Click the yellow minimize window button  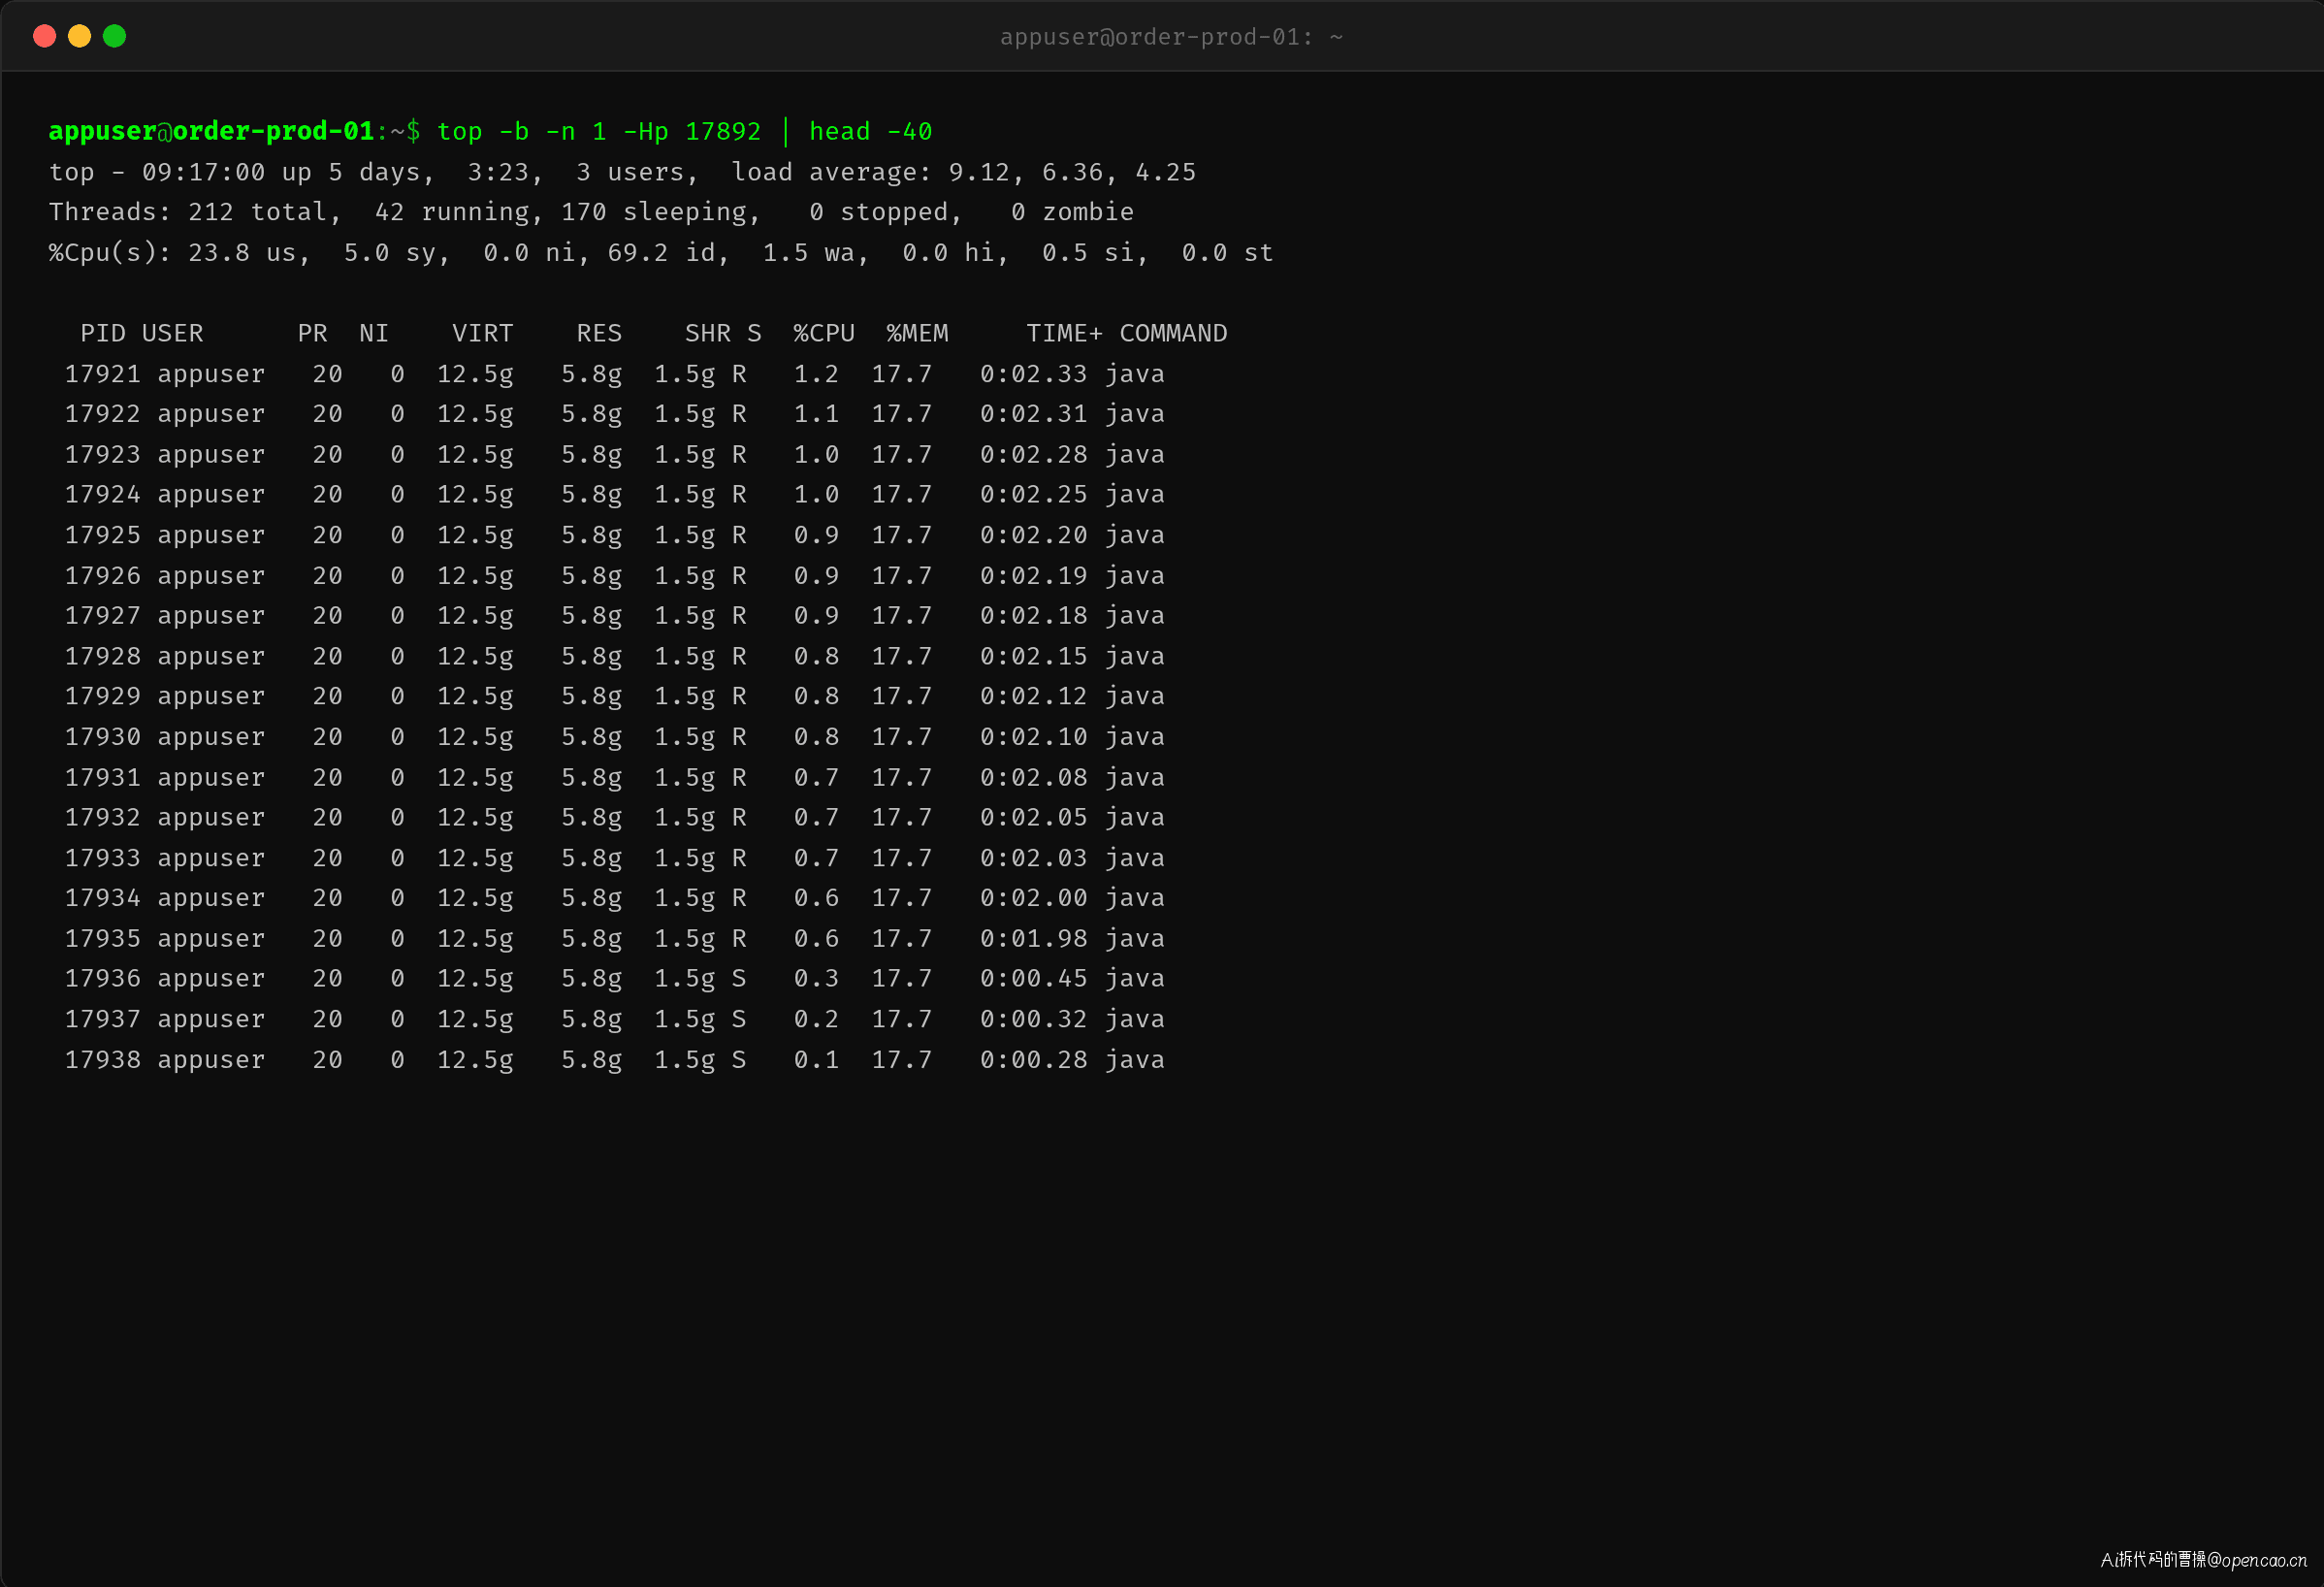coord(79,36)
